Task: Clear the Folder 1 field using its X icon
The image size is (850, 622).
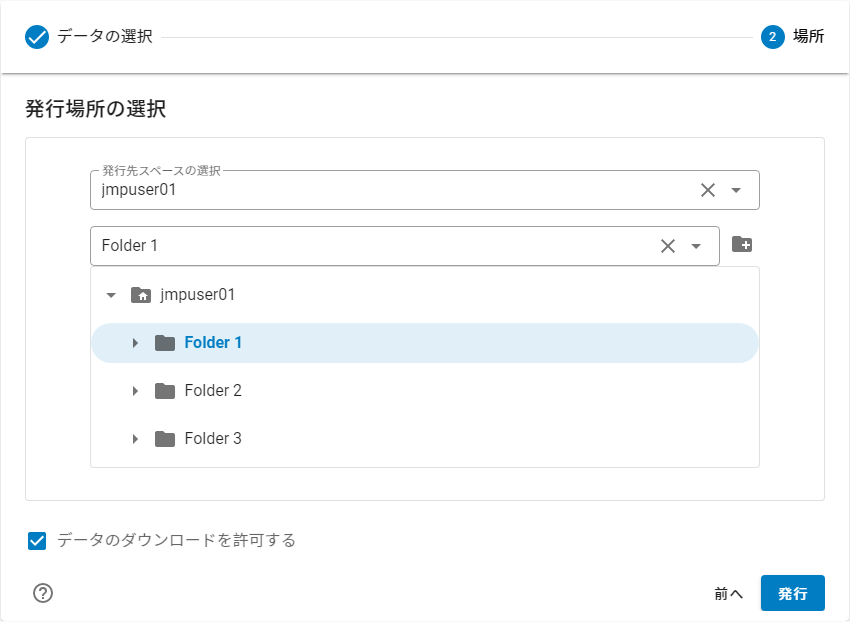Action: click(x=667, y=245)
